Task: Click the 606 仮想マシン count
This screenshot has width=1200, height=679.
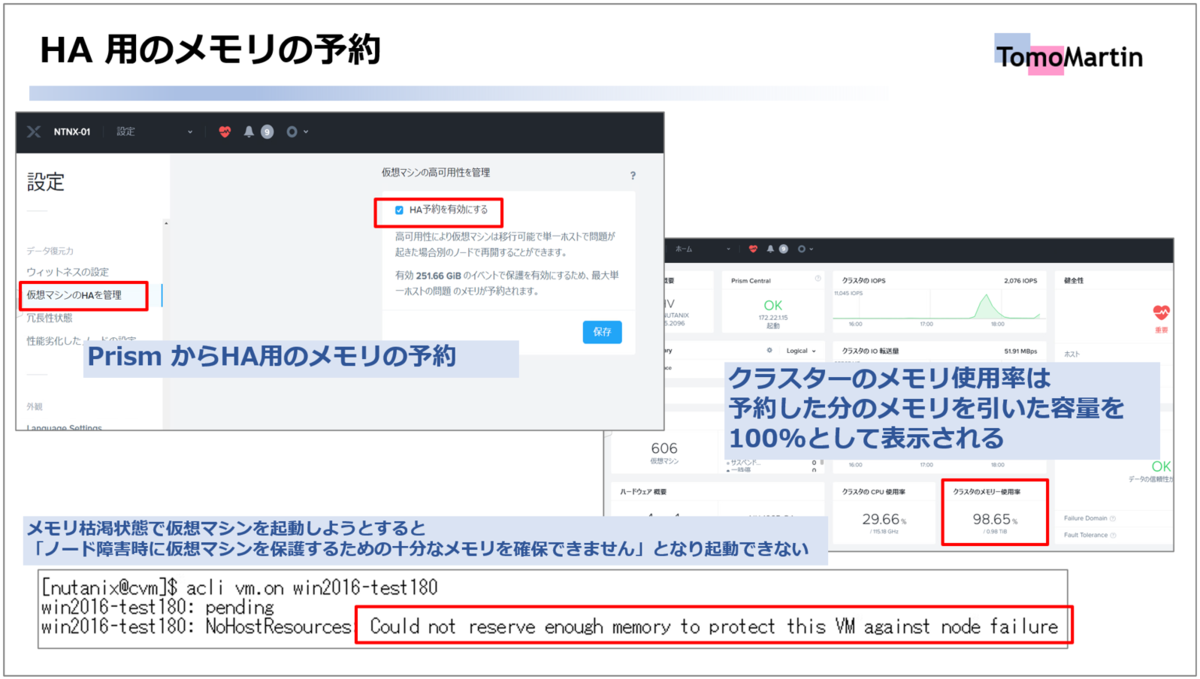Action: click(x=664, y=448)
